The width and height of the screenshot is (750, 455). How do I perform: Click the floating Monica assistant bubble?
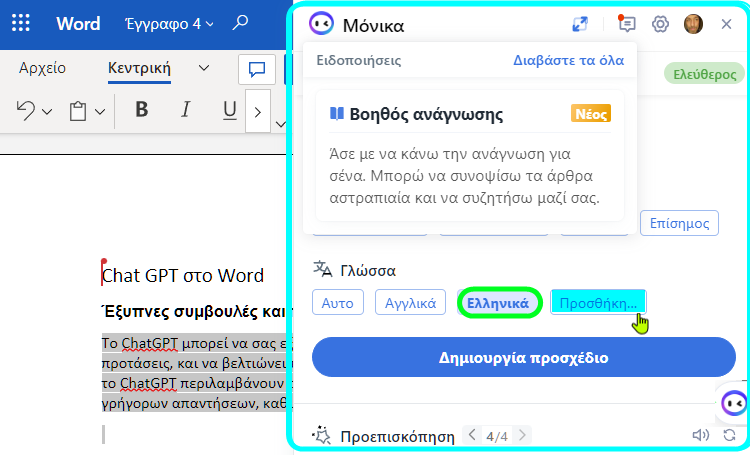pyautogui.click(x=734, y=403)
